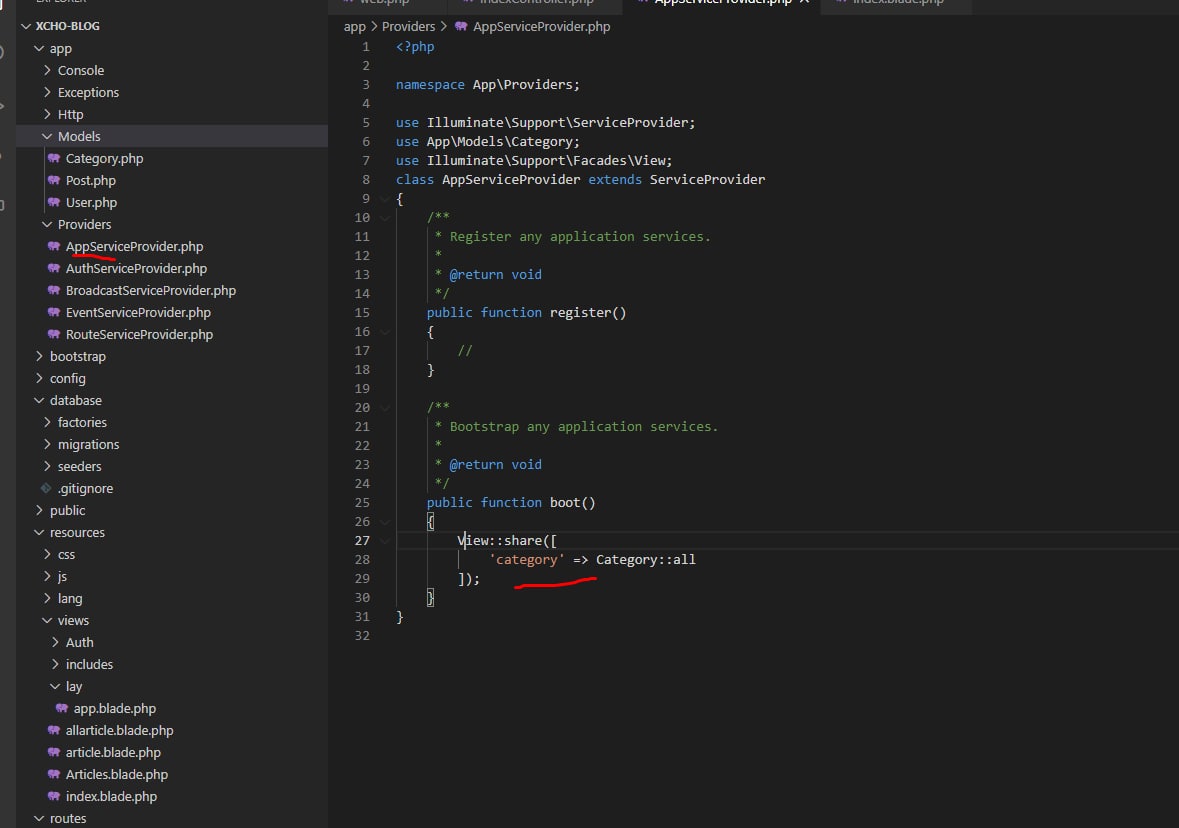Screen dimensions: 1179x828
Task: Expand the migrations folder
Action: [48, 445]
